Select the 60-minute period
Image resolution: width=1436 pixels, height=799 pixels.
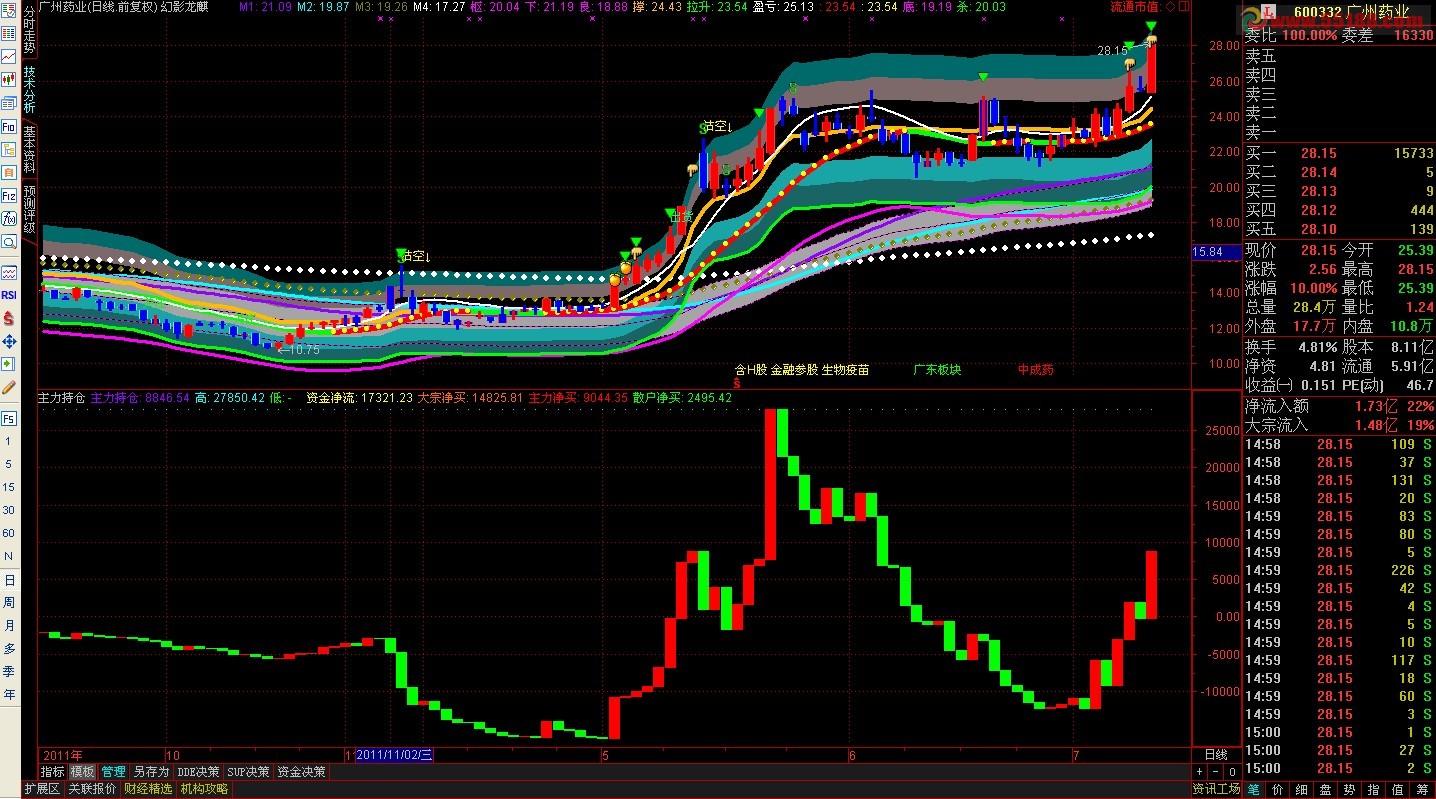pos(9,533)
